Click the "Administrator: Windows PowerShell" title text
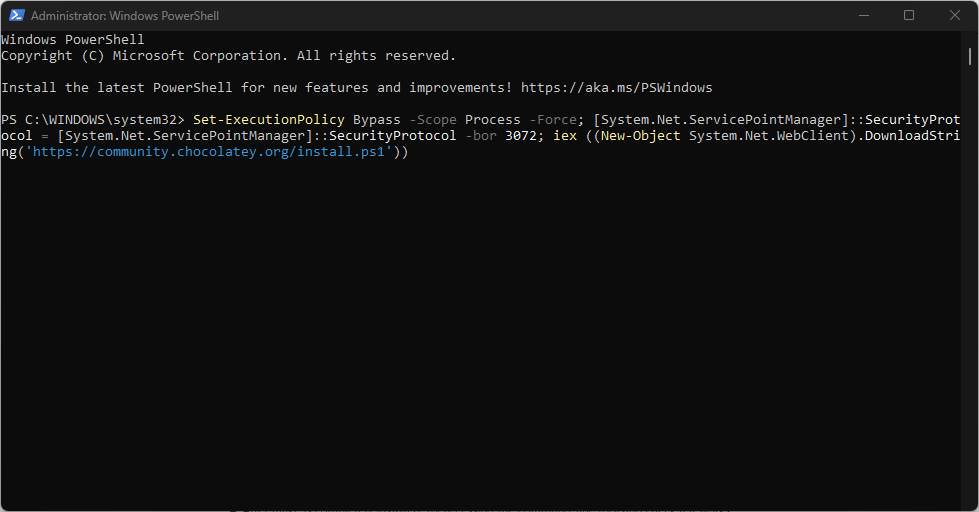979x512 pixels. tap(125, 16)
